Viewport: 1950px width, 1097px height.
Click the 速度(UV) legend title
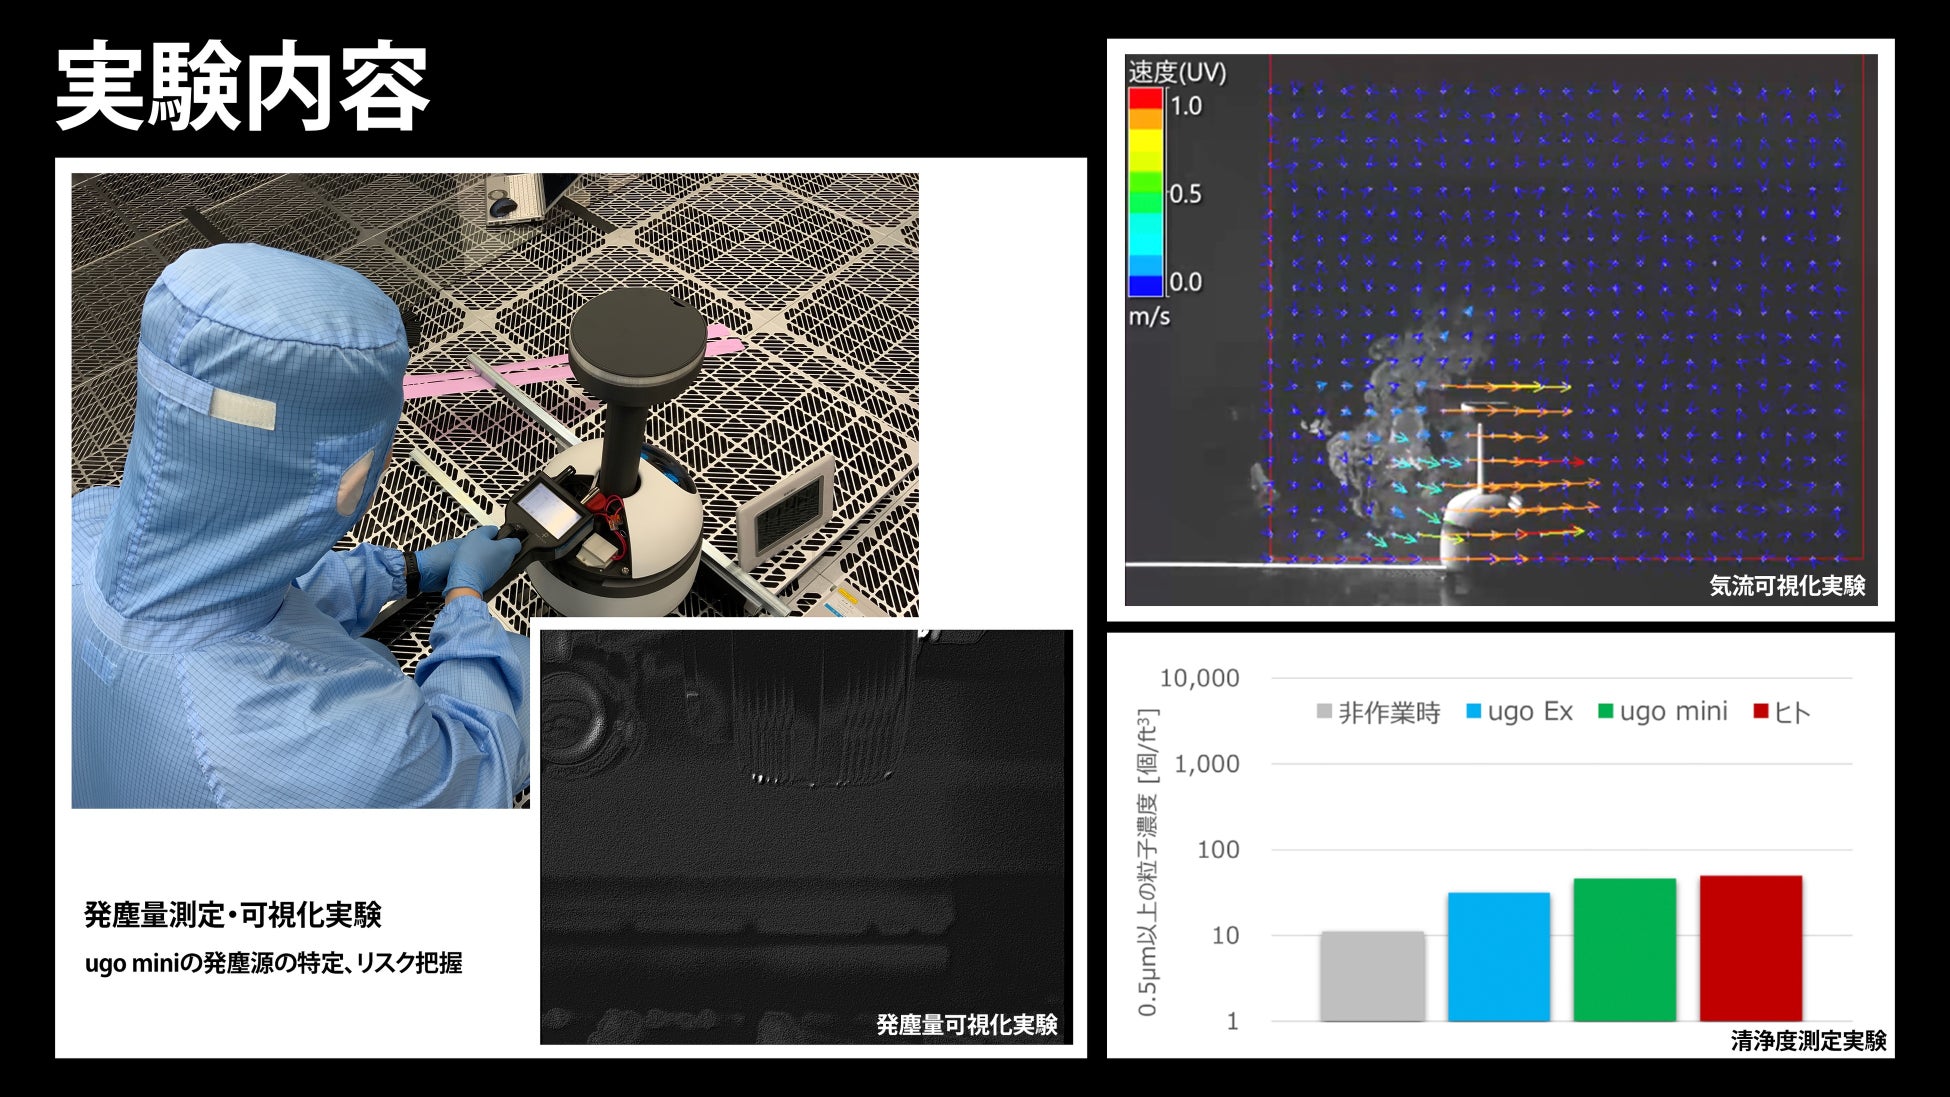coord(1177,72)
